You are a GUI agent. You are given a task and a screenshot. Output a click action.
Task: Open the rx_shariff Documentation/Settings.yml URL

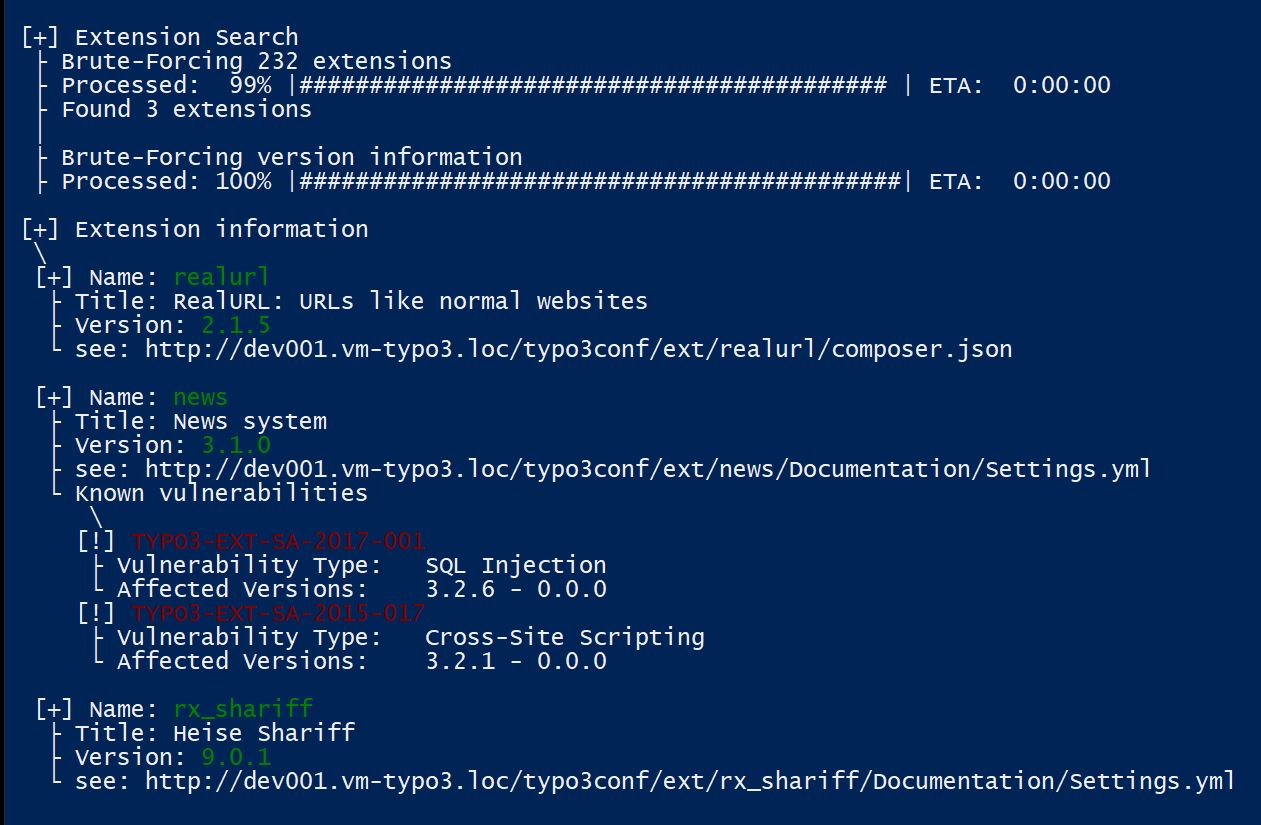coord(690,782)
